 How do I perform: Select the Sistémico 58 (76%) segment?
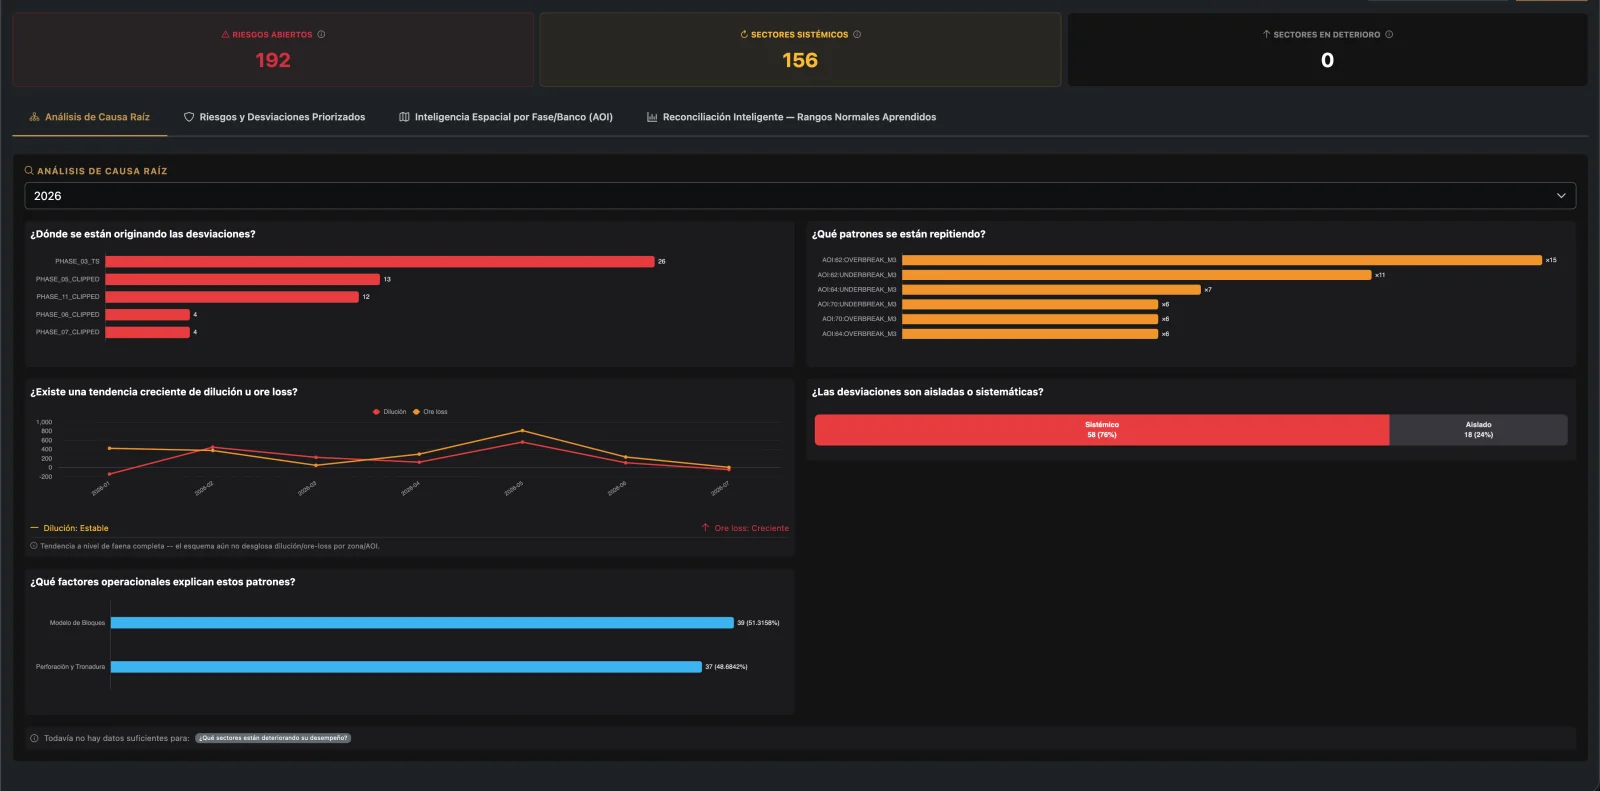(1102, 430)
